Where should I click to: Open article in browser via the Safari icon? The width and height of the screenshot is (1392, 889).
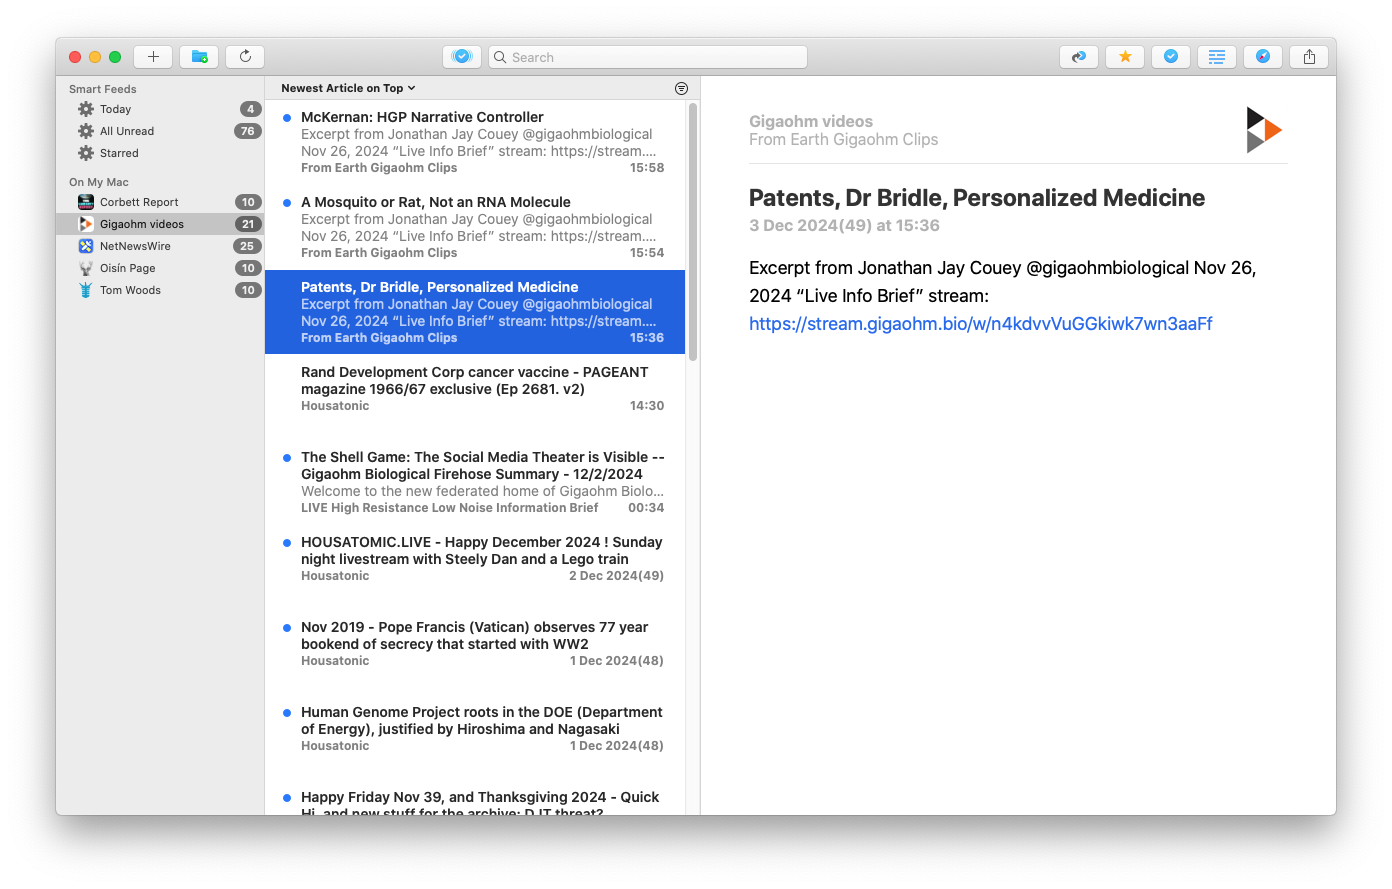coord(1263,57)
